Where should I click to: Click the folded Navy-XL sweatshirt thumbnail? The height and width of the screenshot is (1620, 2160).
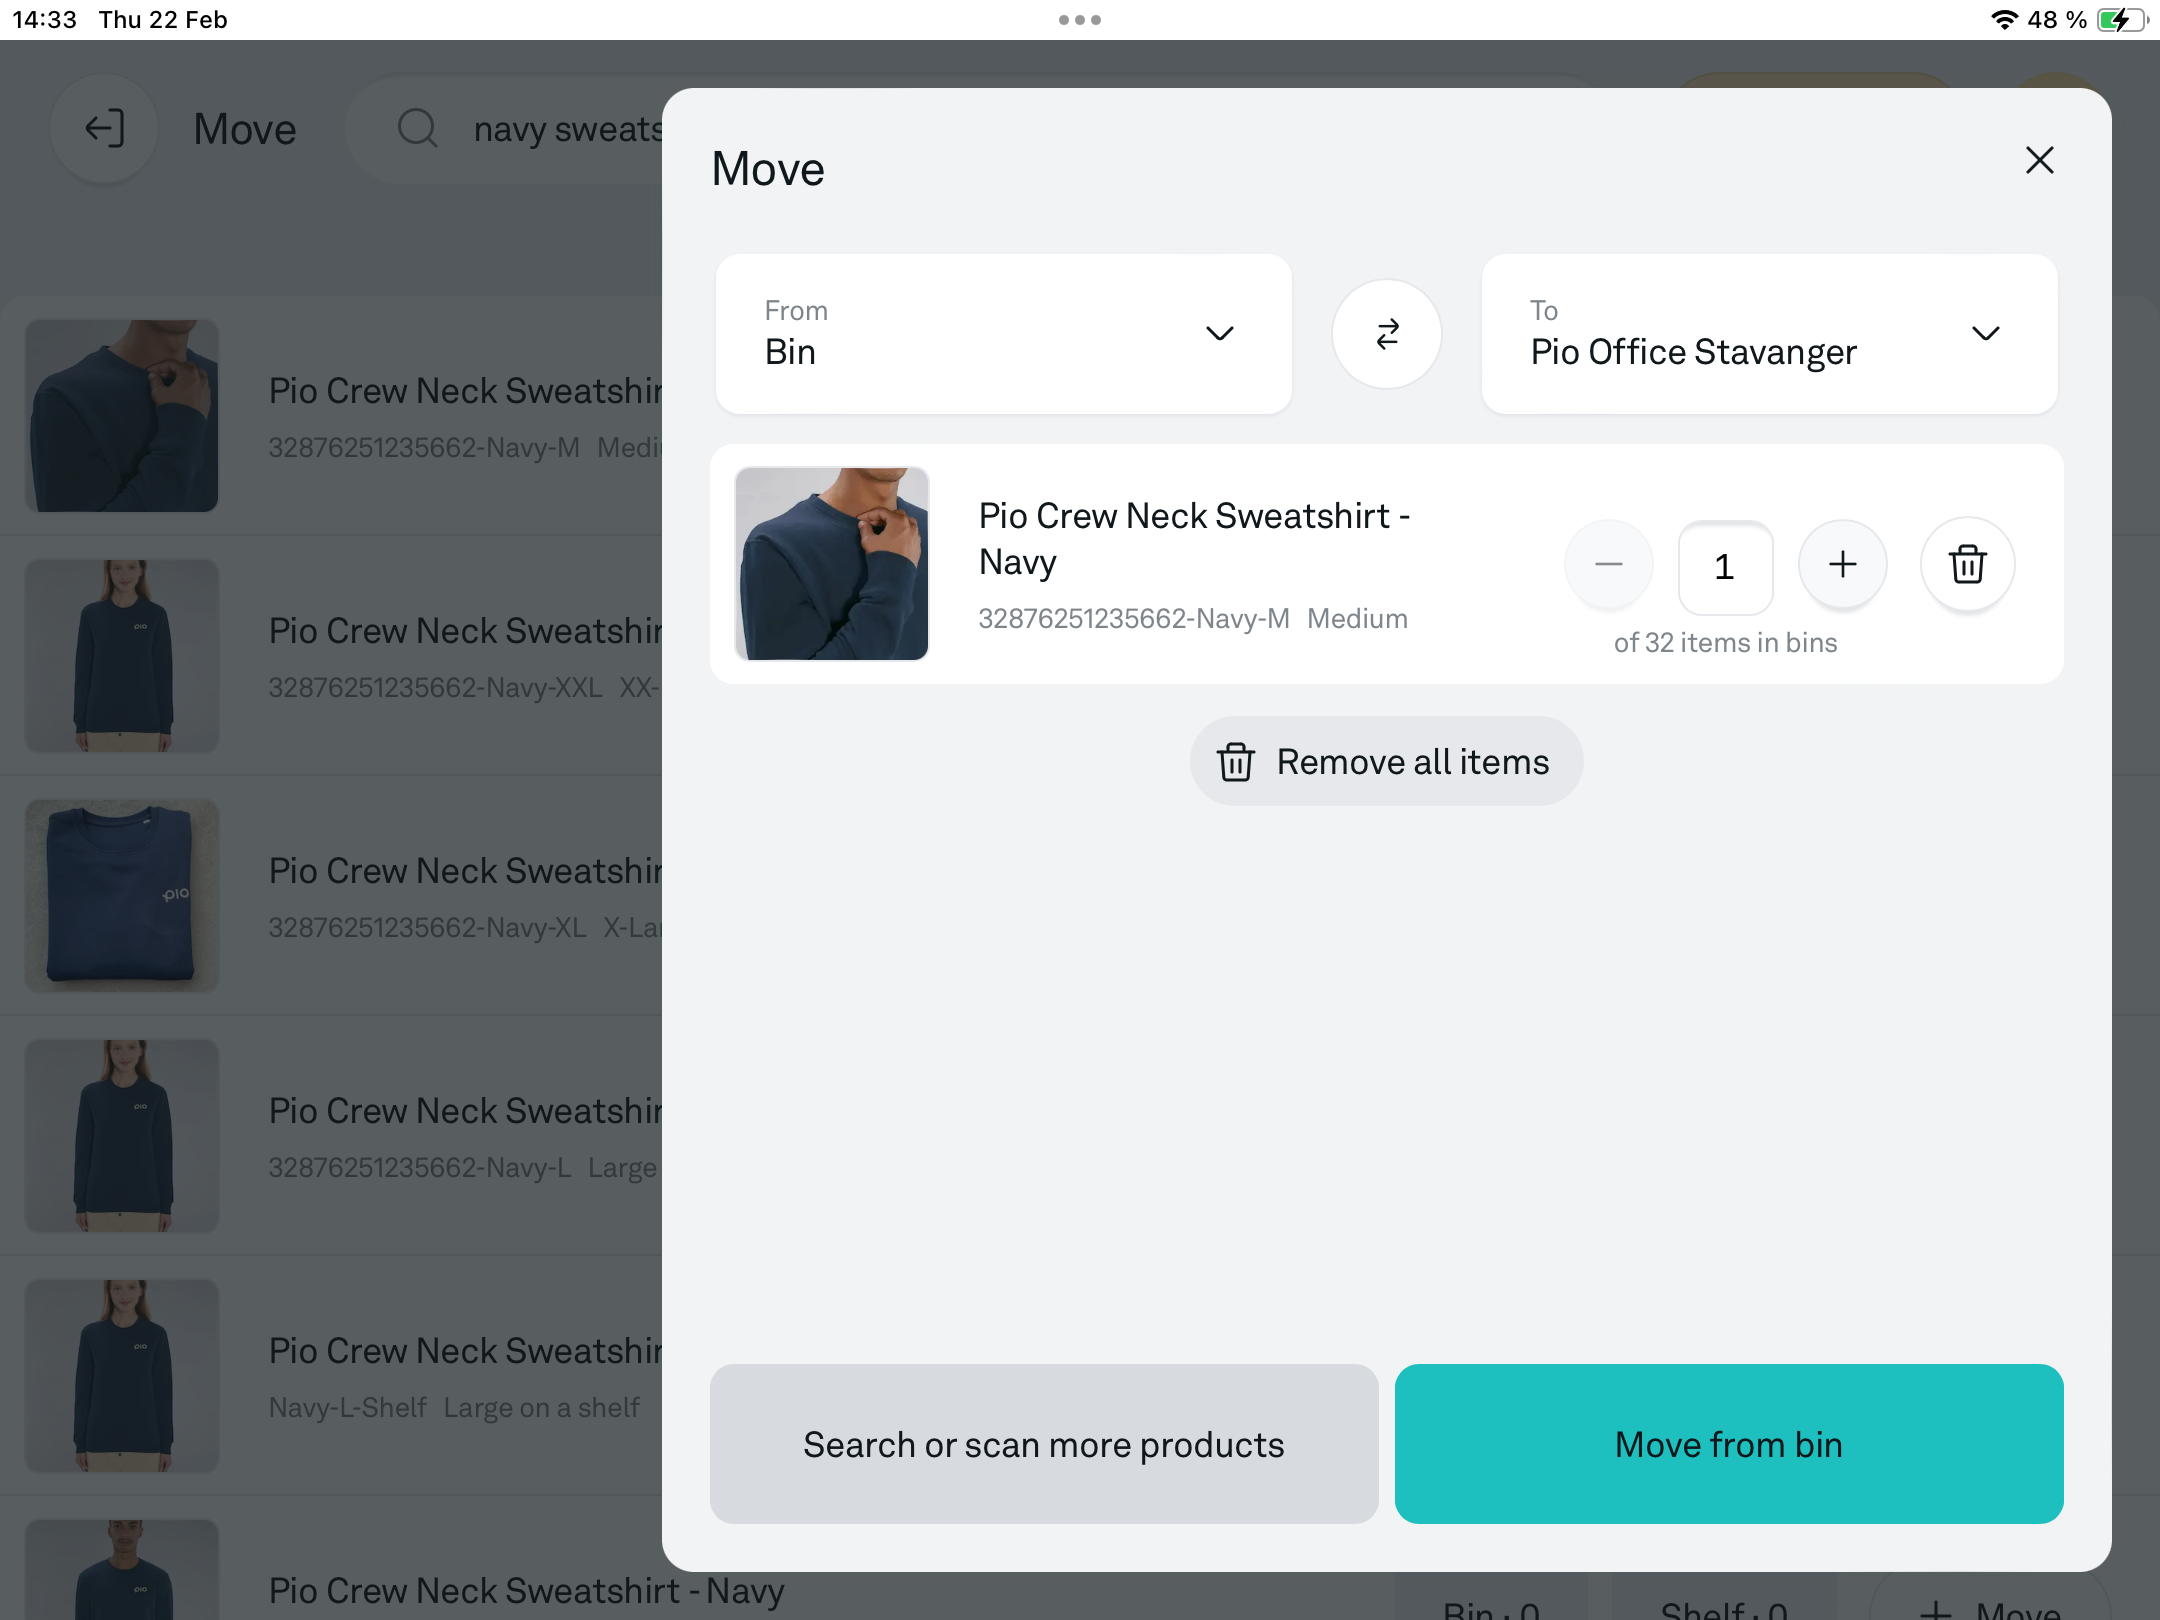pos(122,896)
